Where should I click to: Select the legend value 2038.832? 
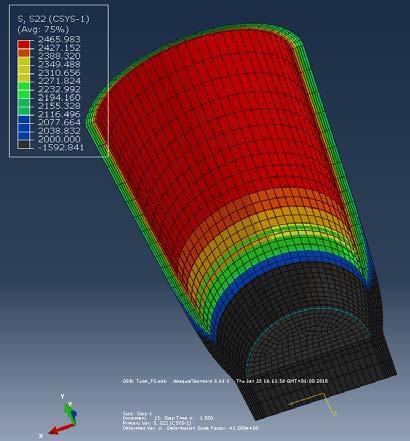pyautogui.click(x=59, y=131)
